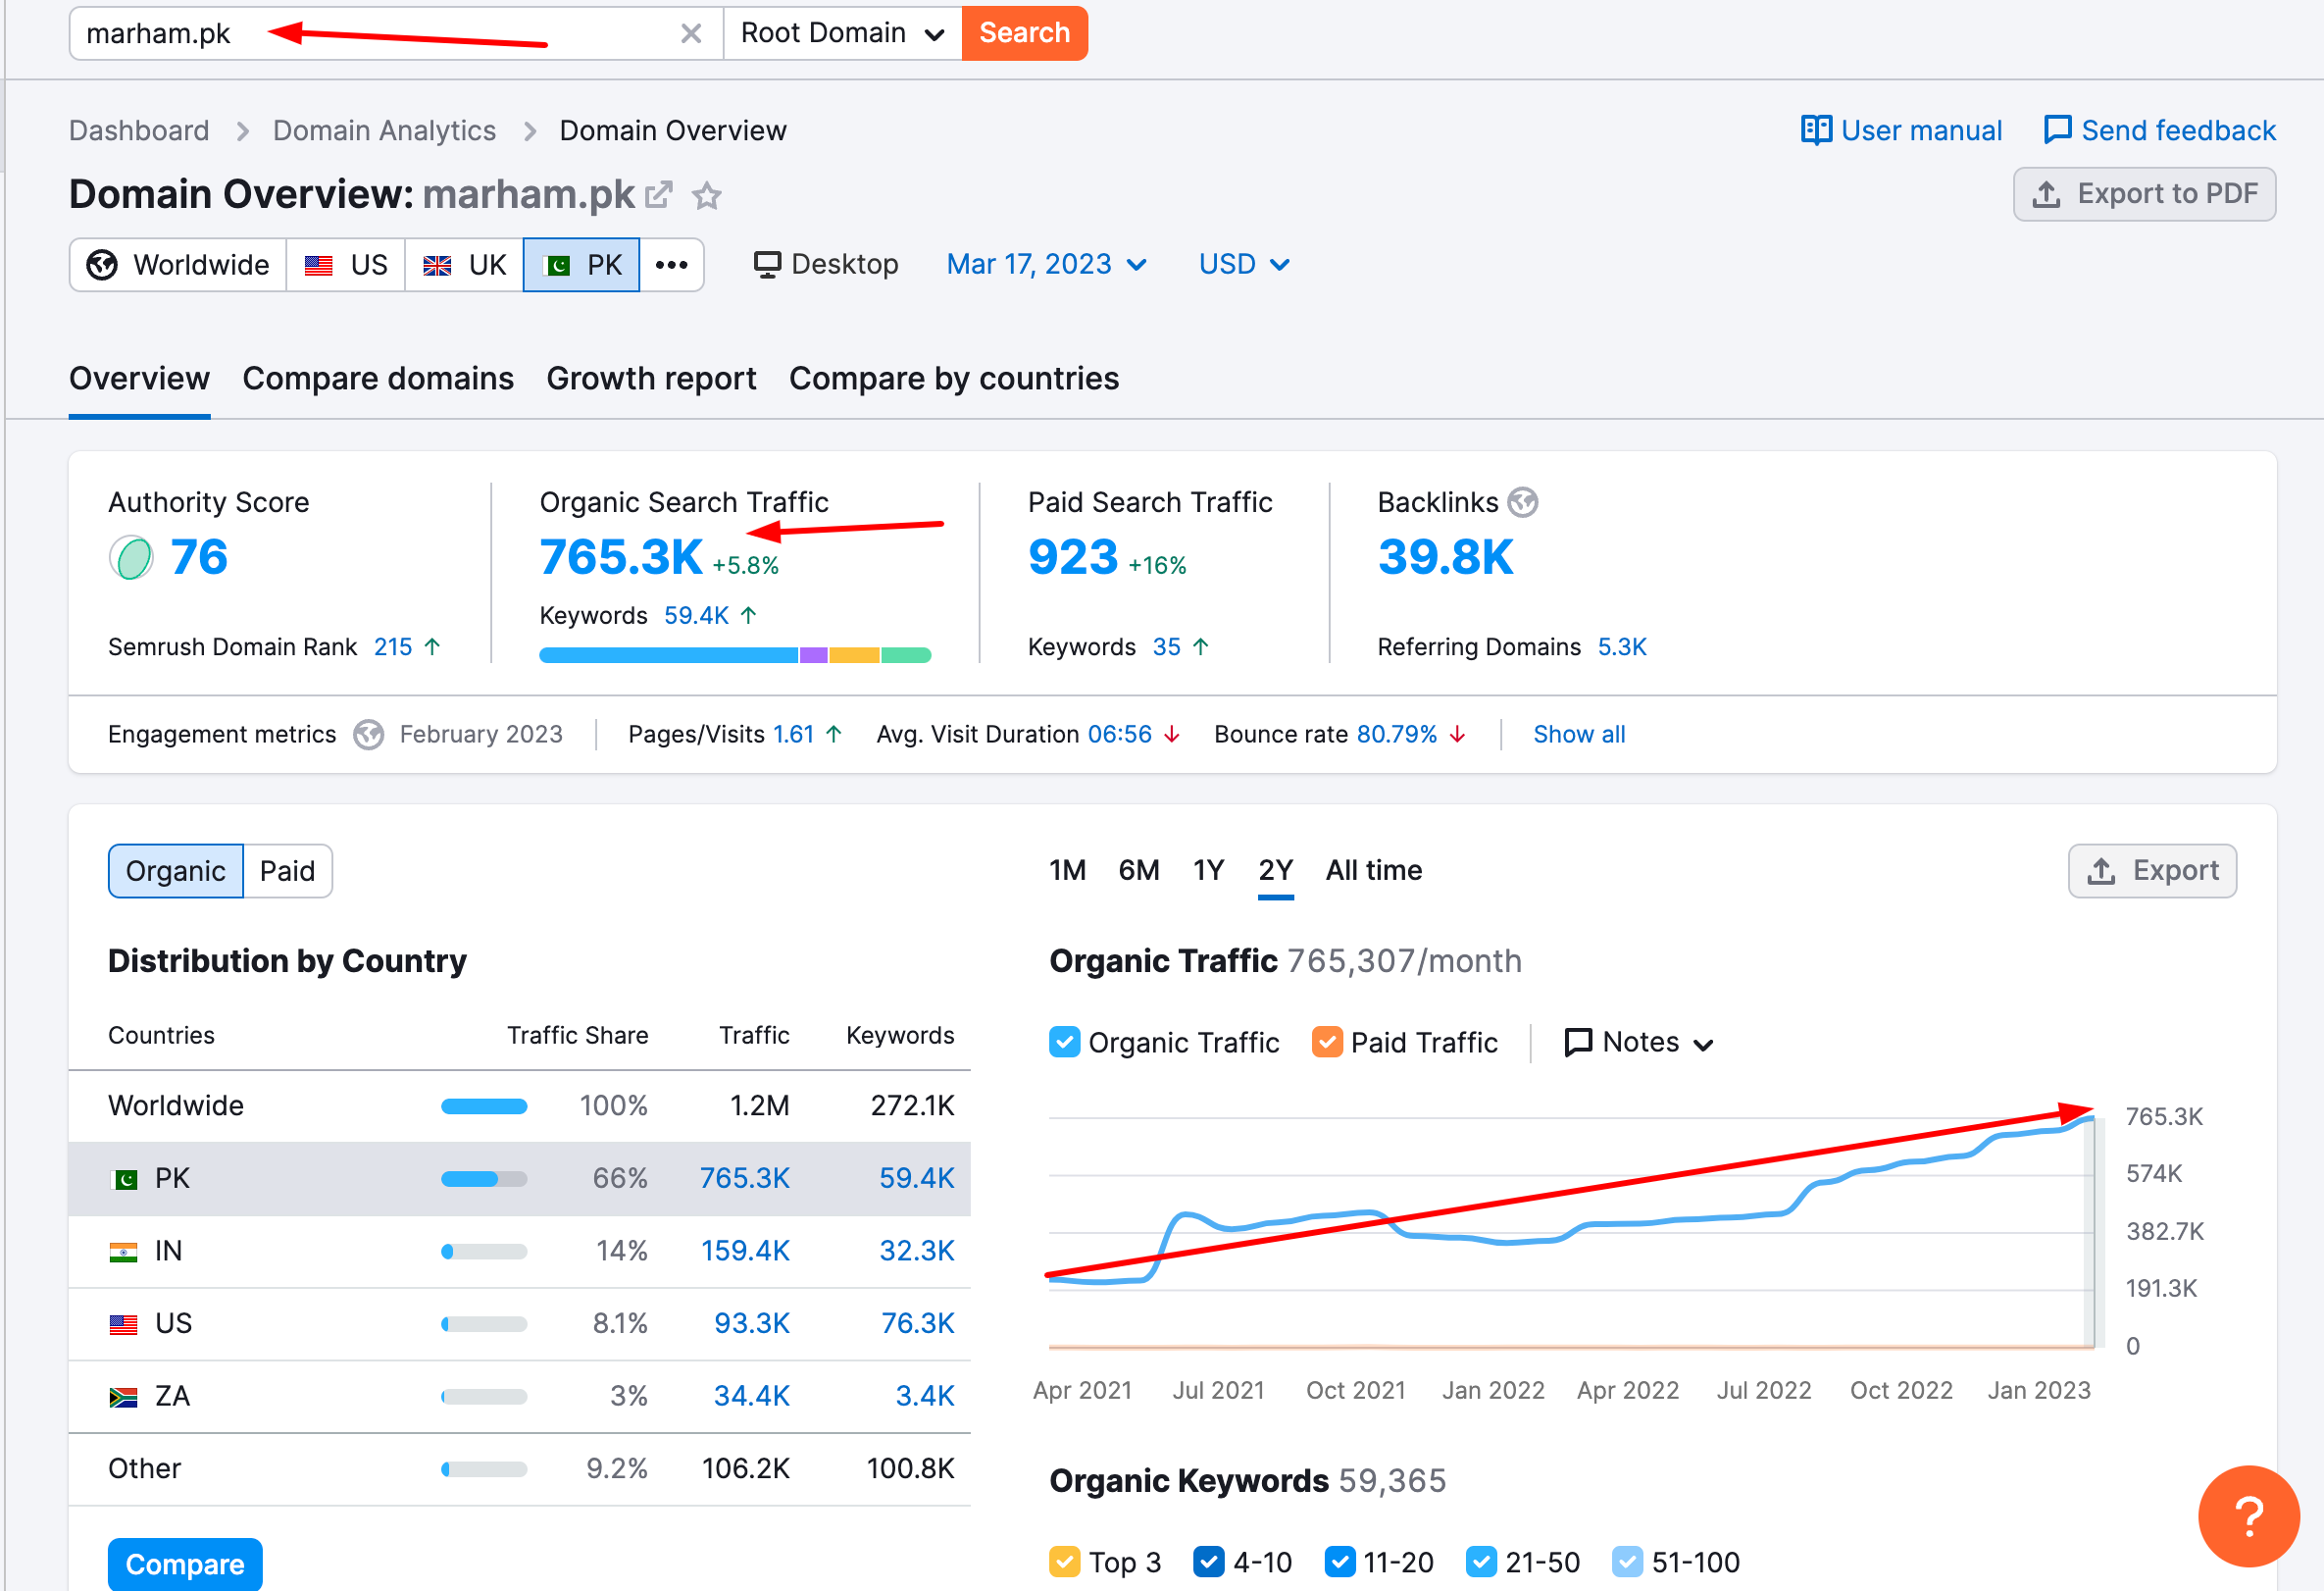Click Worldwide traffic share bar

[484, 1106]
